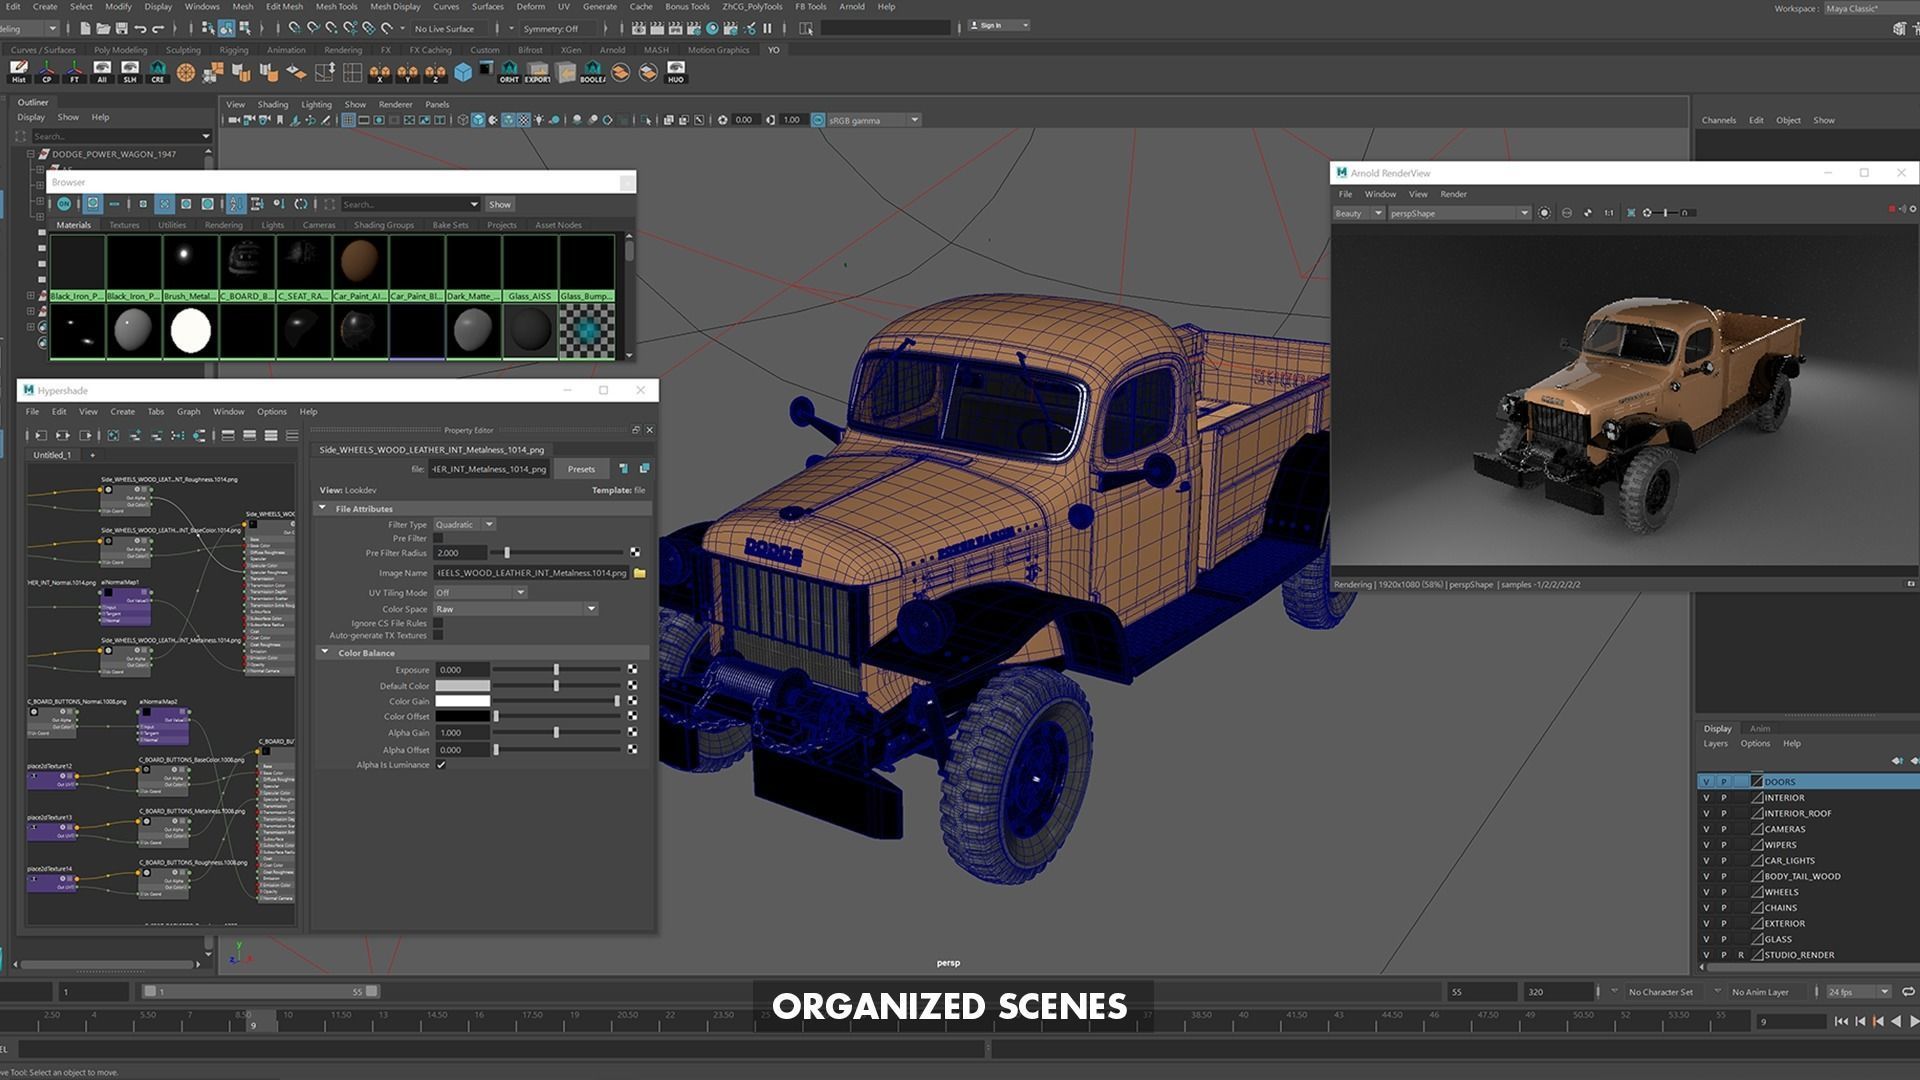Screen dimensions: 1920x1080
Task: Click the BOOLEA shelf icon
Action: tap(592, 72)
